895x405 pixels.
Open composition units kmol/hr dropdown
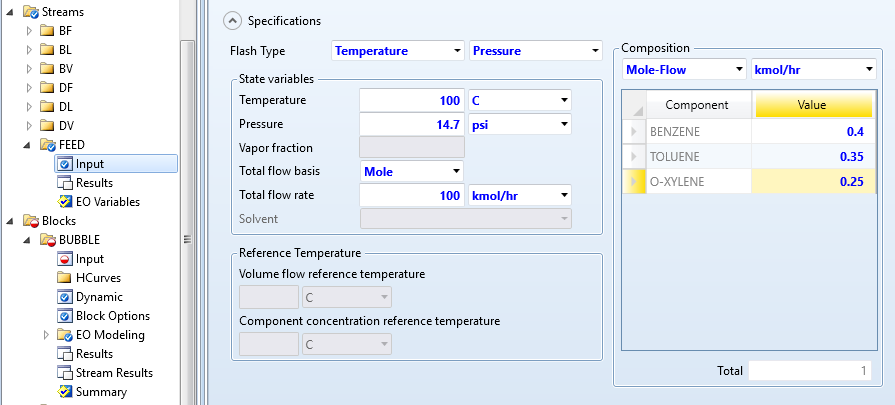click(869, 70)
